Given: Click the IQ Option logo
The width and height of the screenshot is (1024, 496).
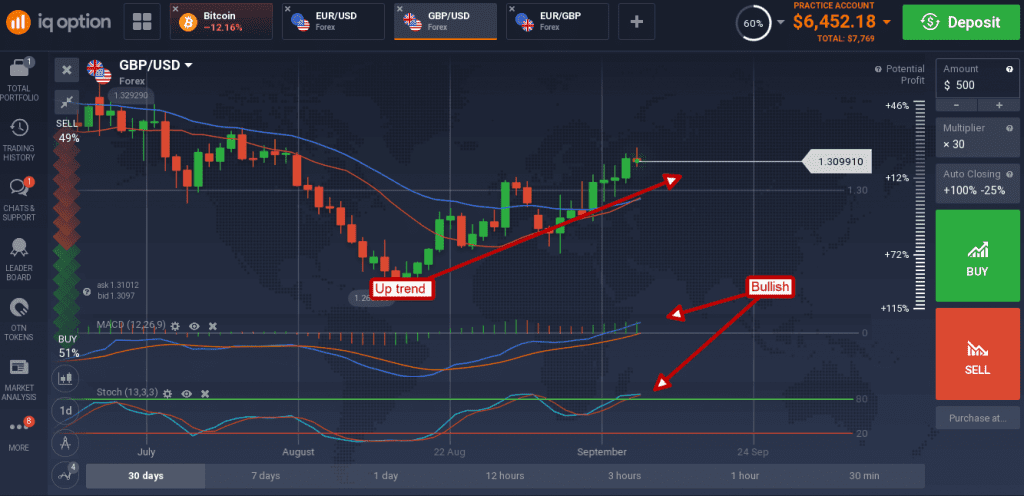Looking at the screenshot, I should point(59,21).
